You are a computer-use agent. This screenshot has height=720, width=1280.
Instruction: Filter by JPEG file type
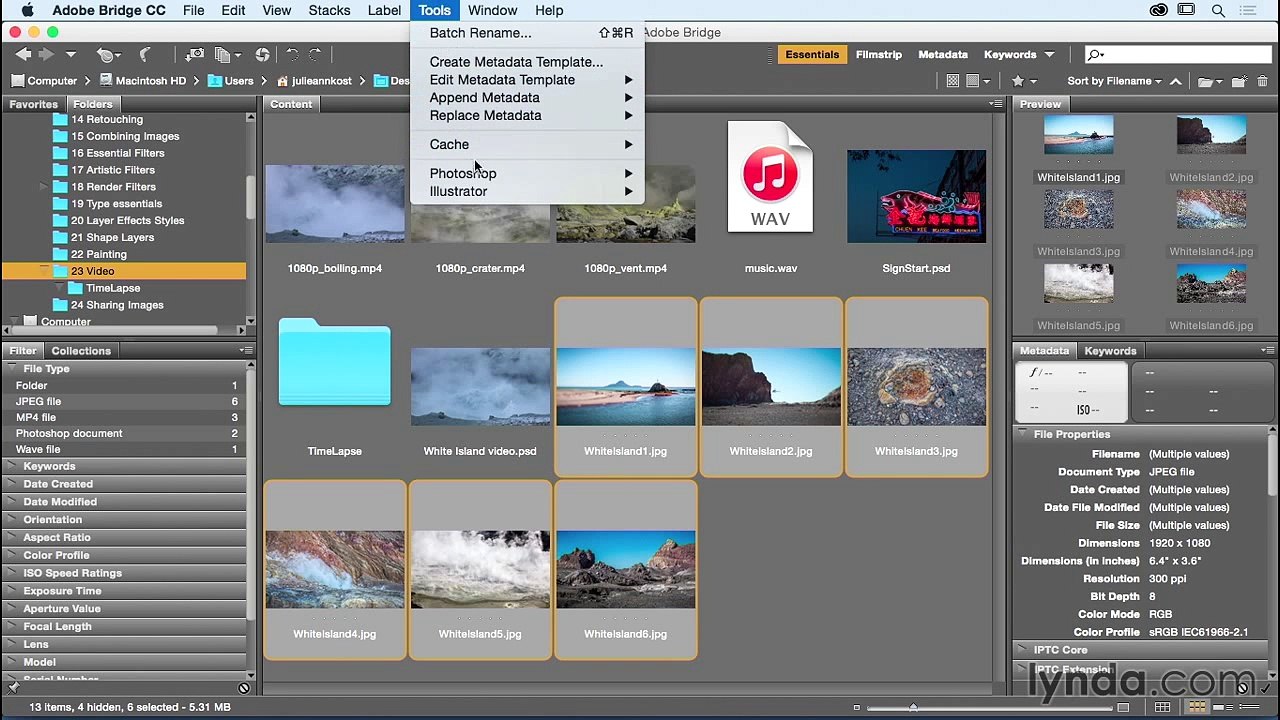tap(125, 401)
